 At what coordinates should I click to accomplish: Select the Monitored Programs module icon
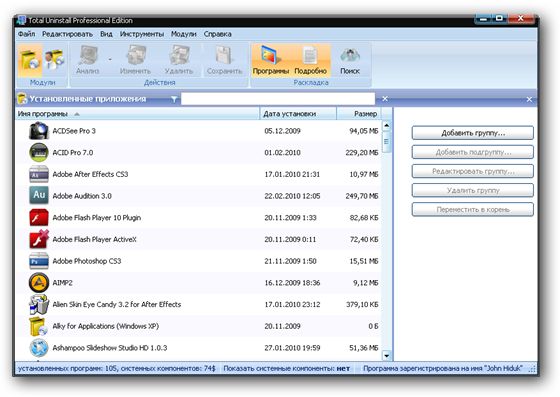click(x=54, y=60)
